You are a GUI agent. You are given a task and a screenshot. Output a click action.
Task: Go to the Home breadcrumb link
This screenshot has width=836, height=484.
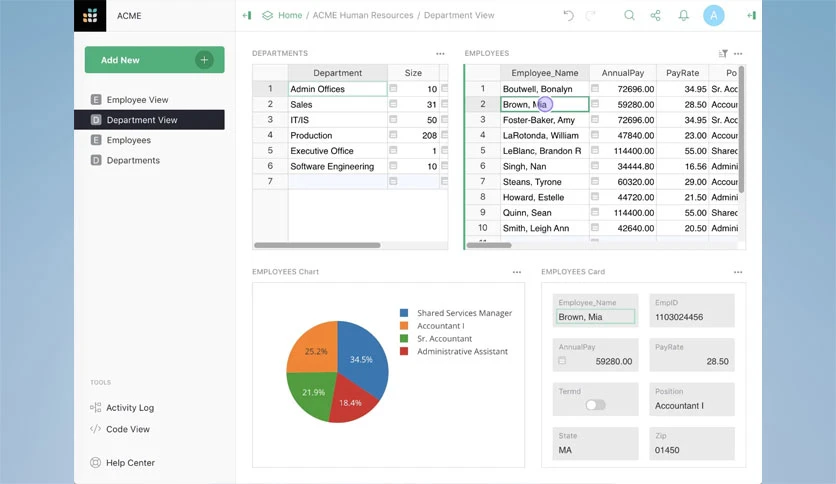coord(290,15)
